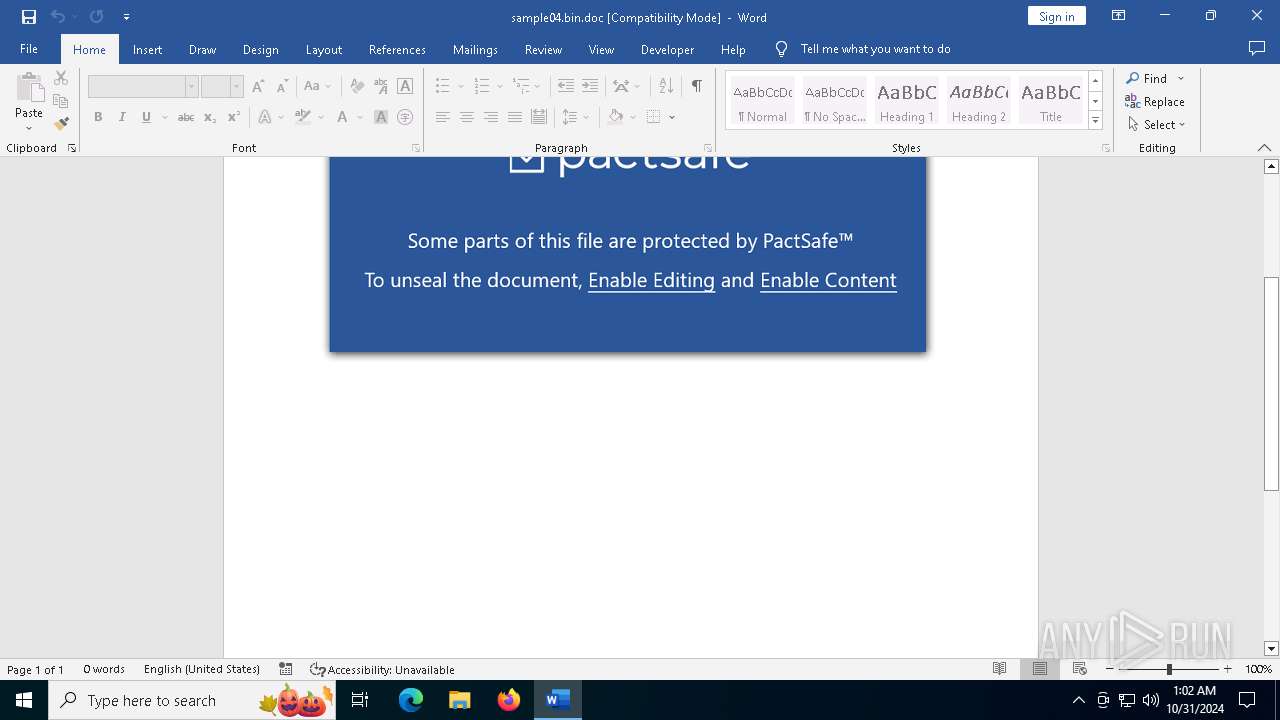This screenshot has height=720, width=1280.
Task: Click the Character Shading icon
Action: (381, 117)
